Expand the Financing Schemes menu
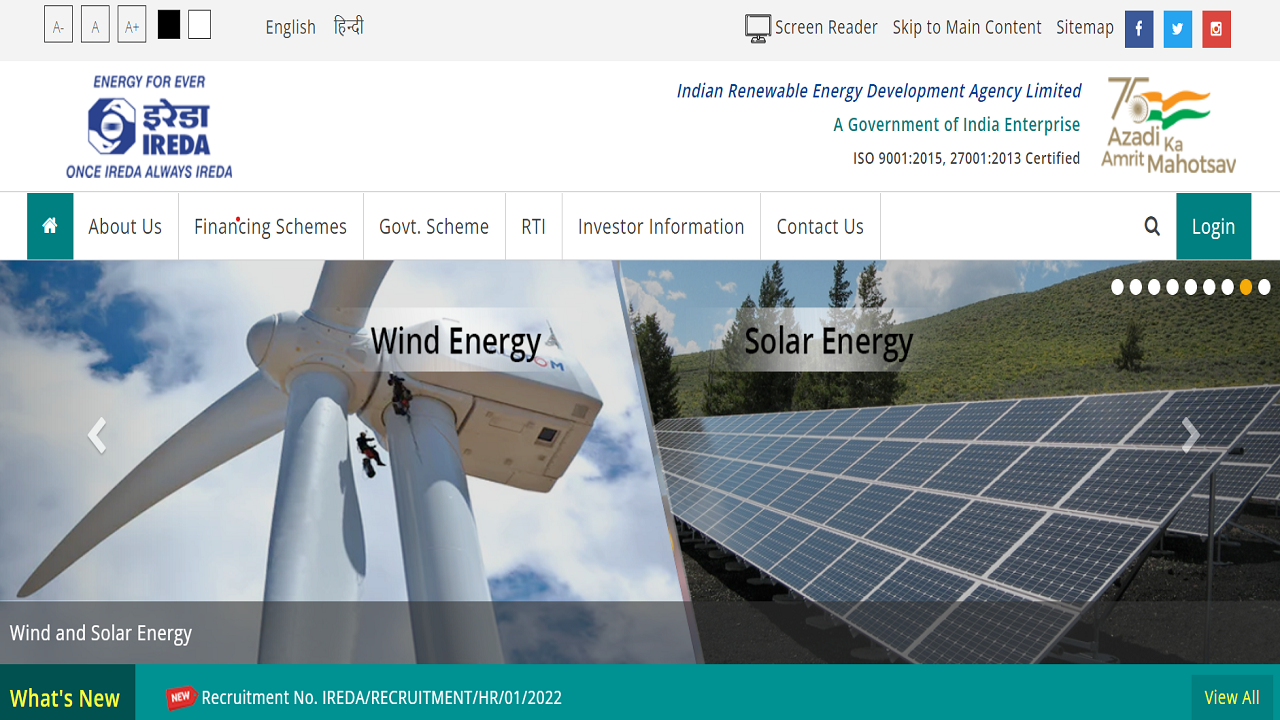Screen dimensions: 1280x720 click(x=270, y=227)
